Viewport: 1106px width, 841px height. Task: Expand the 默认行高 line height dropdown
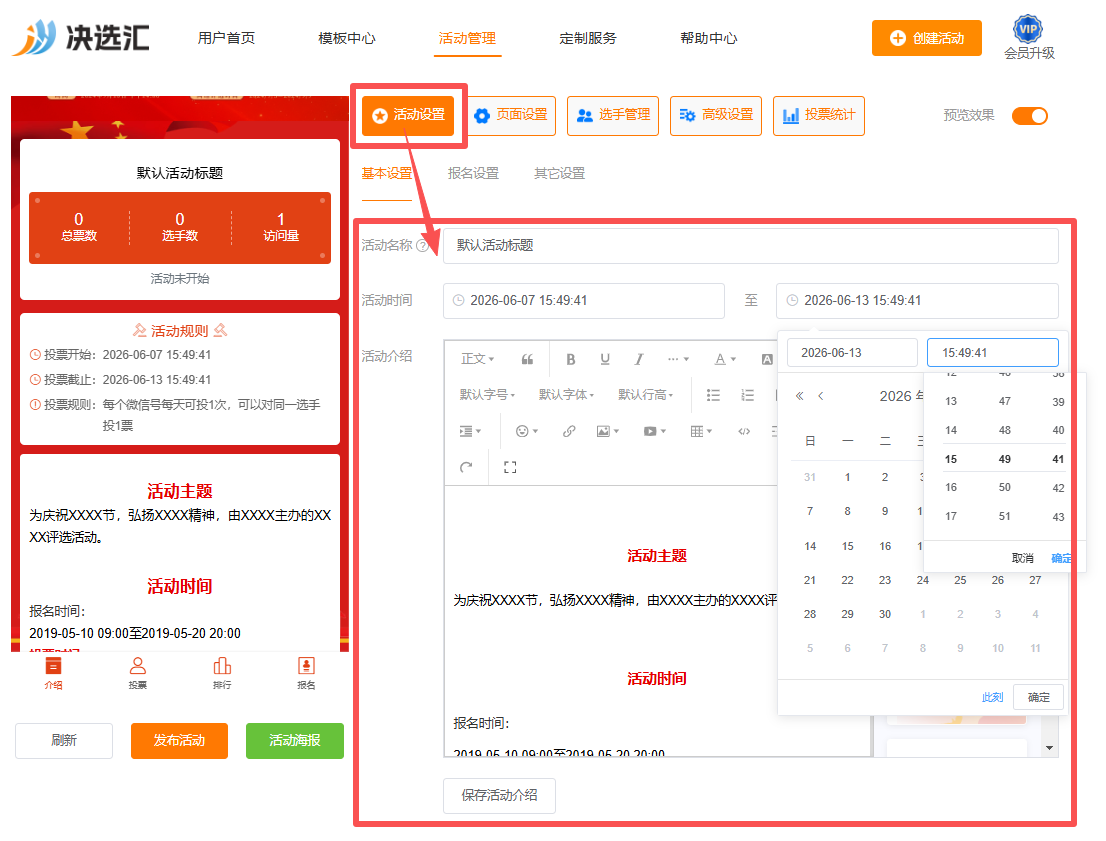(645, 395)
